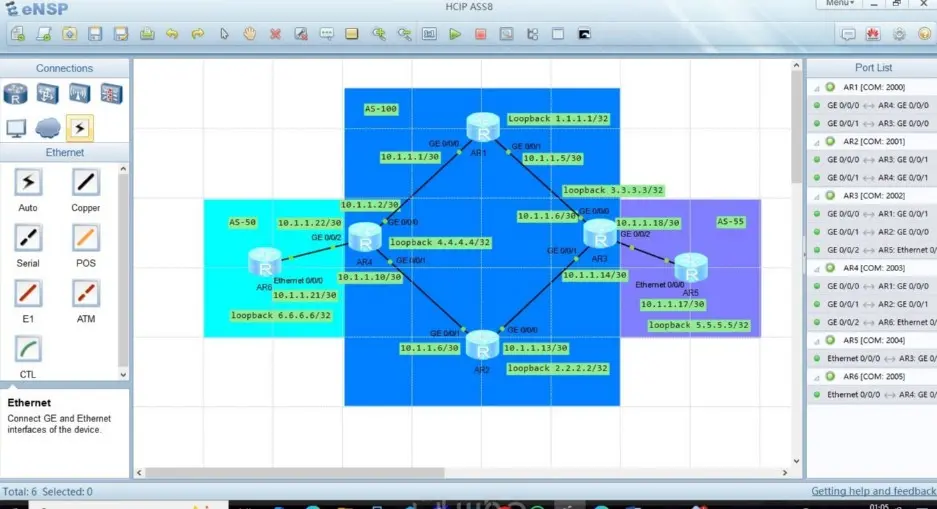Zoom out of the topology canvas
The width and height of the screenshot is (937, 509).
[x=404, y=34]
